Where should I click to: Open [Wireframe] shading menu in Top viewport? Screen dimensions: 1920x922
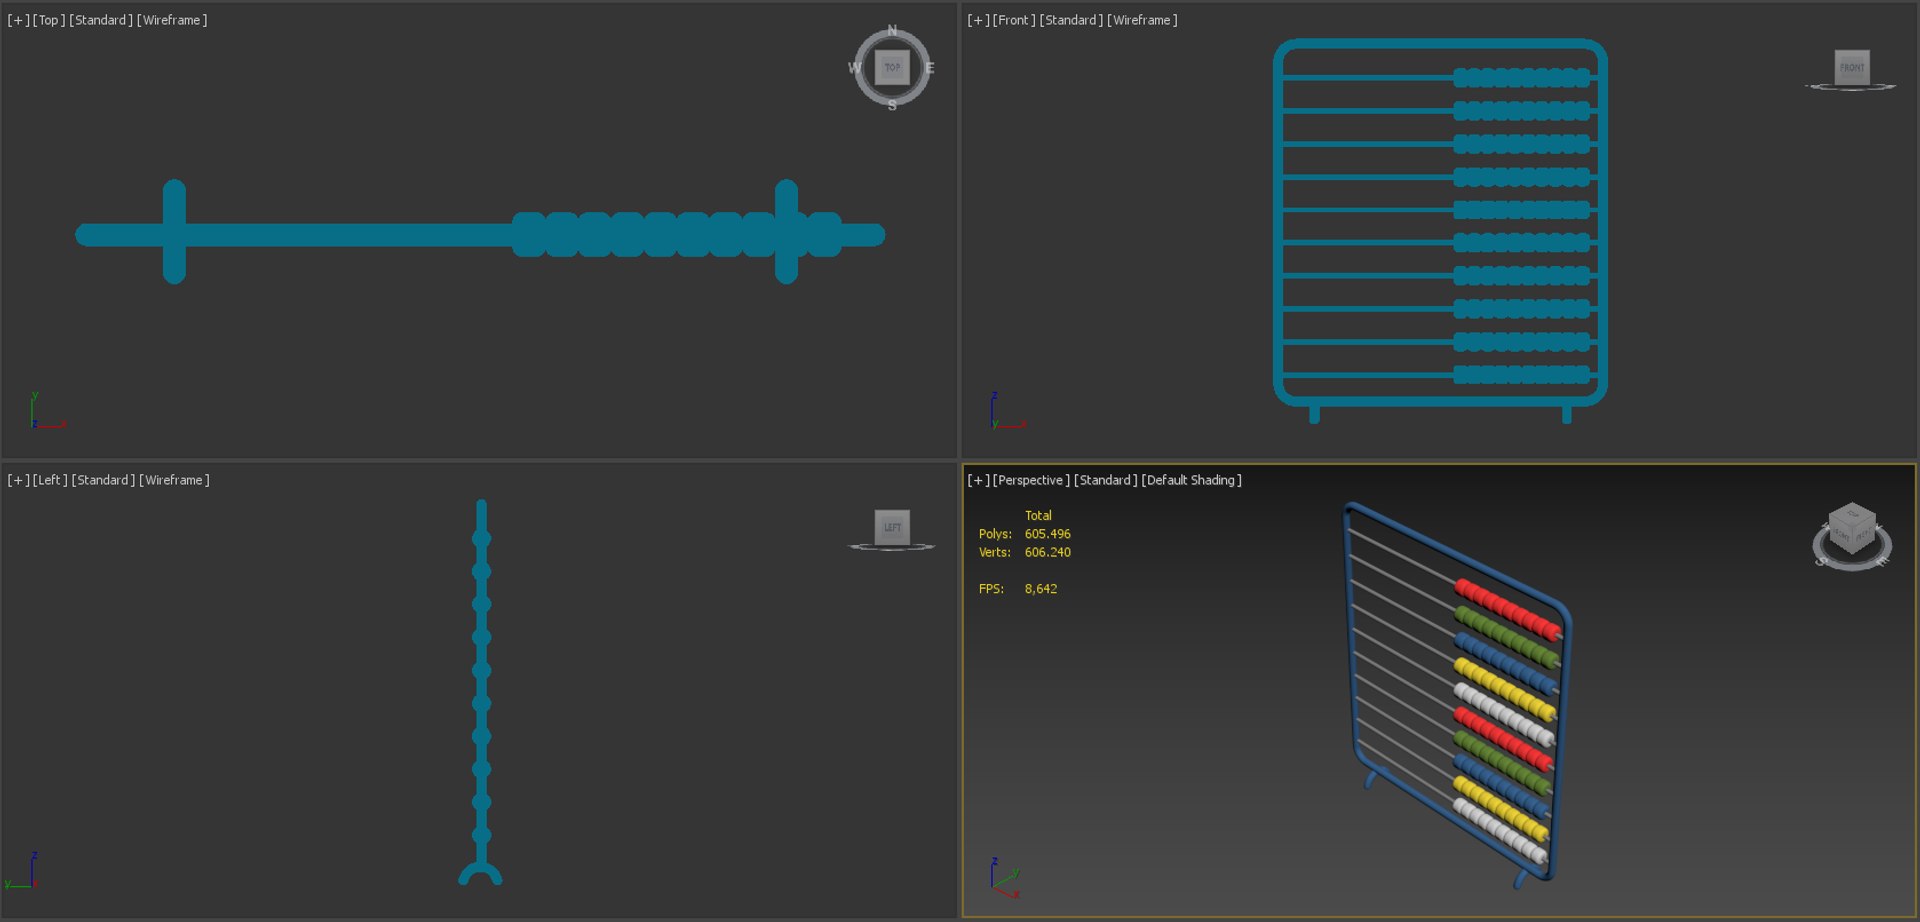coord(172,20)
